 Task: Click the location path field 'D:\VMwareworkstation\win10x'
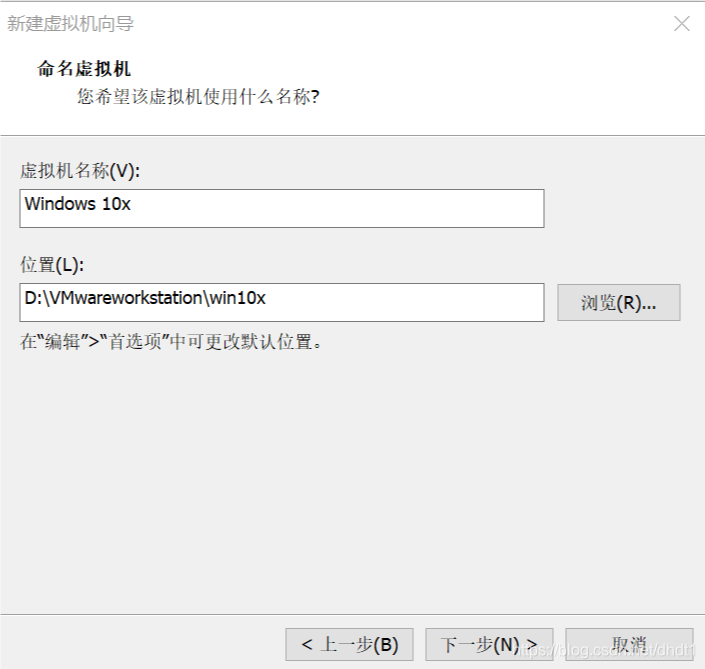pyautogui.click(x=282, y=303)
